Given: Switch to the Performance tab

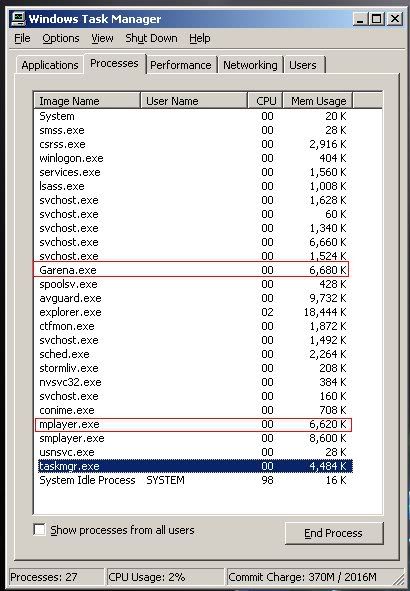Looking at the screenshot, I should click(181, 65).
